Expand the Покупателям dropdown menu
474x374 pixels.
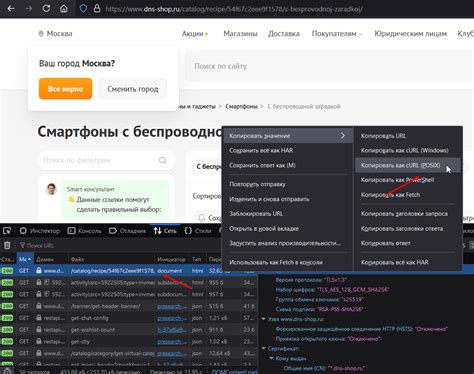pos(337,34)
